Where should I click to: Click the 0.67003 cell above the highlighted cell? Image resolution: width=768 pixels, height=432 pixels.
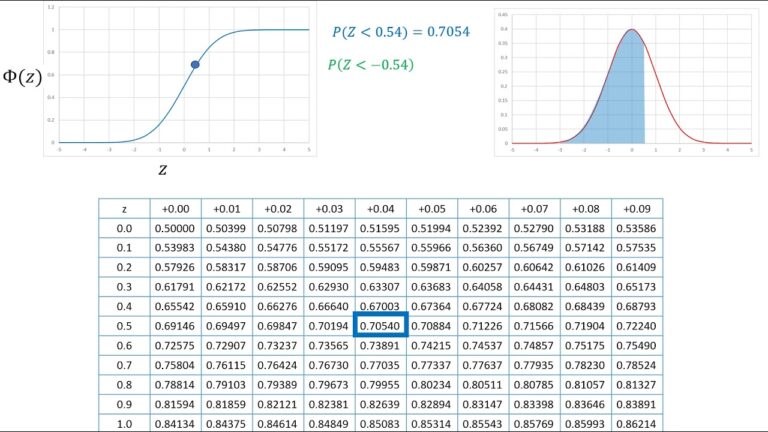click(x=381, y=306)
